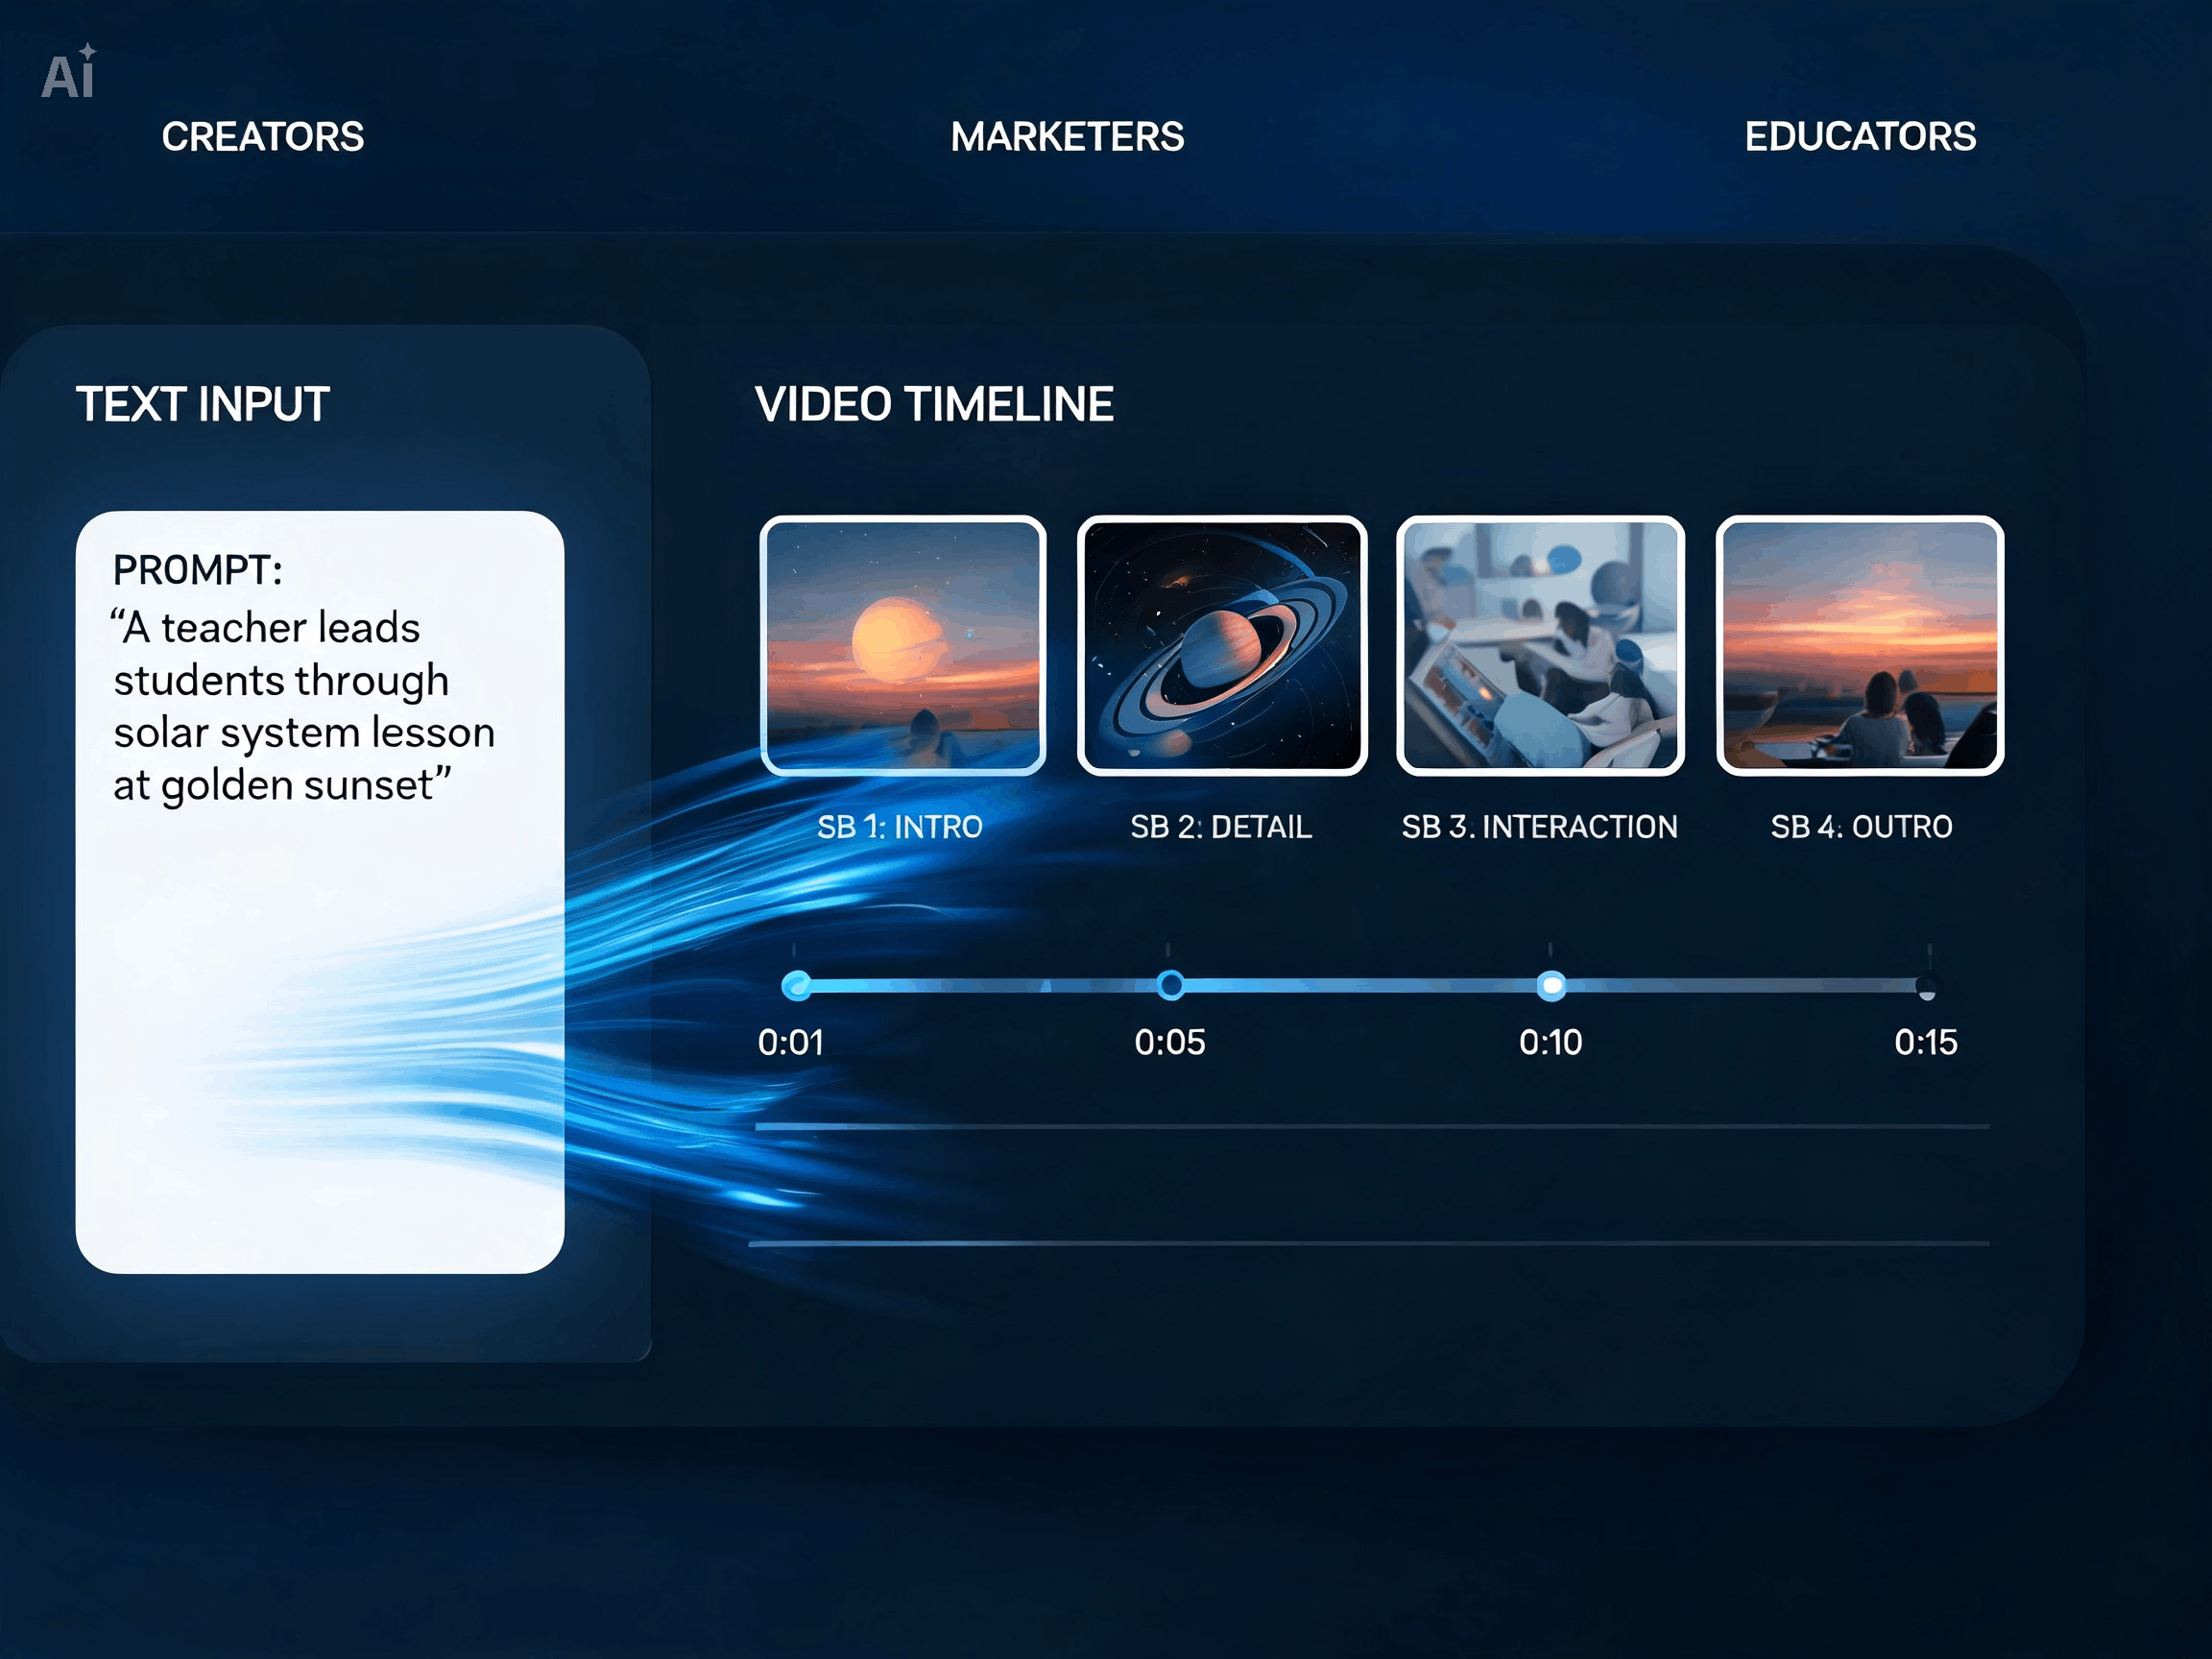Open the SB 1: Intro thumbnail
The width and height of the screenshot is (2212, 1659).
pyautogui.click(x=903, y=646)
